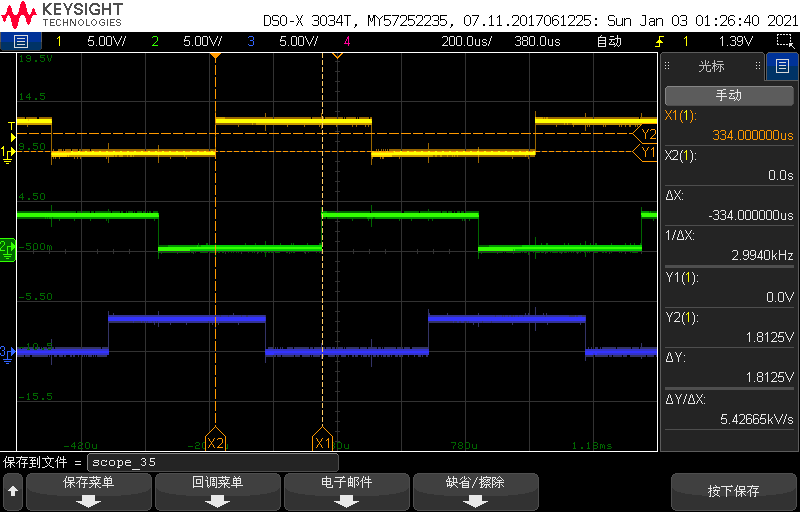Tap delay value 380.0us
800x512 pixels.
537,41
